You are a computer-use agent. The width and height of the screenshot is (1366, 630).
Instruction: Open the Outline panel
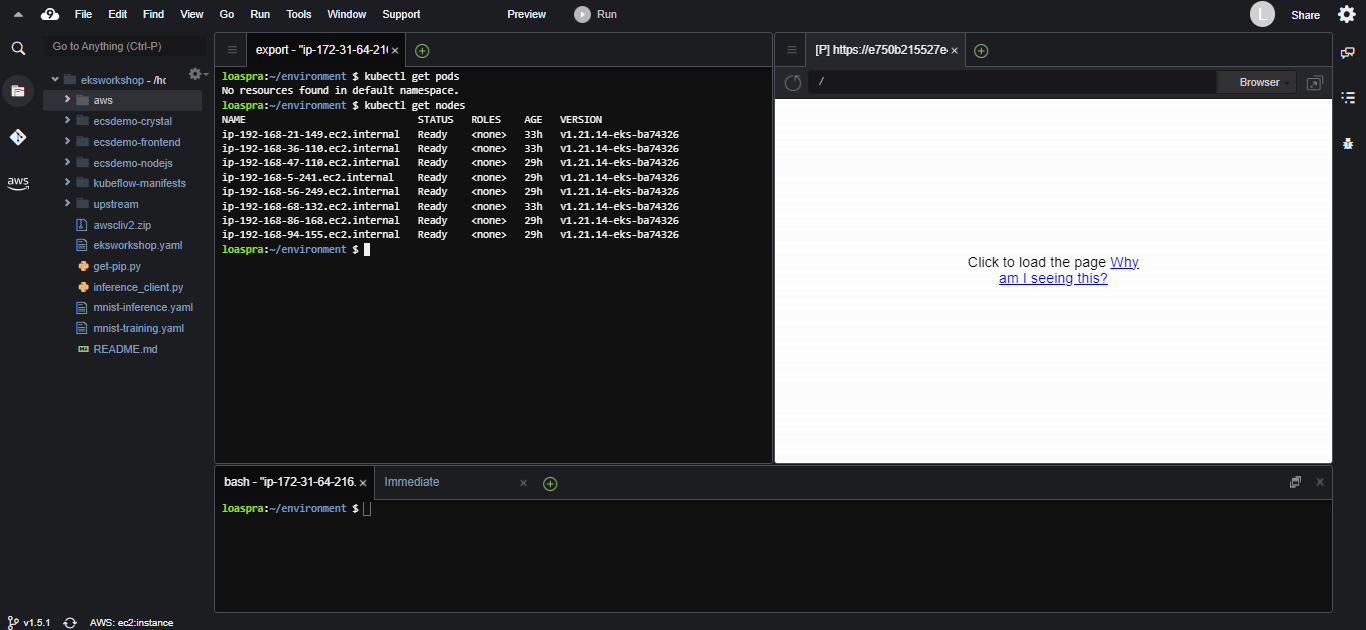[1348, 98]
